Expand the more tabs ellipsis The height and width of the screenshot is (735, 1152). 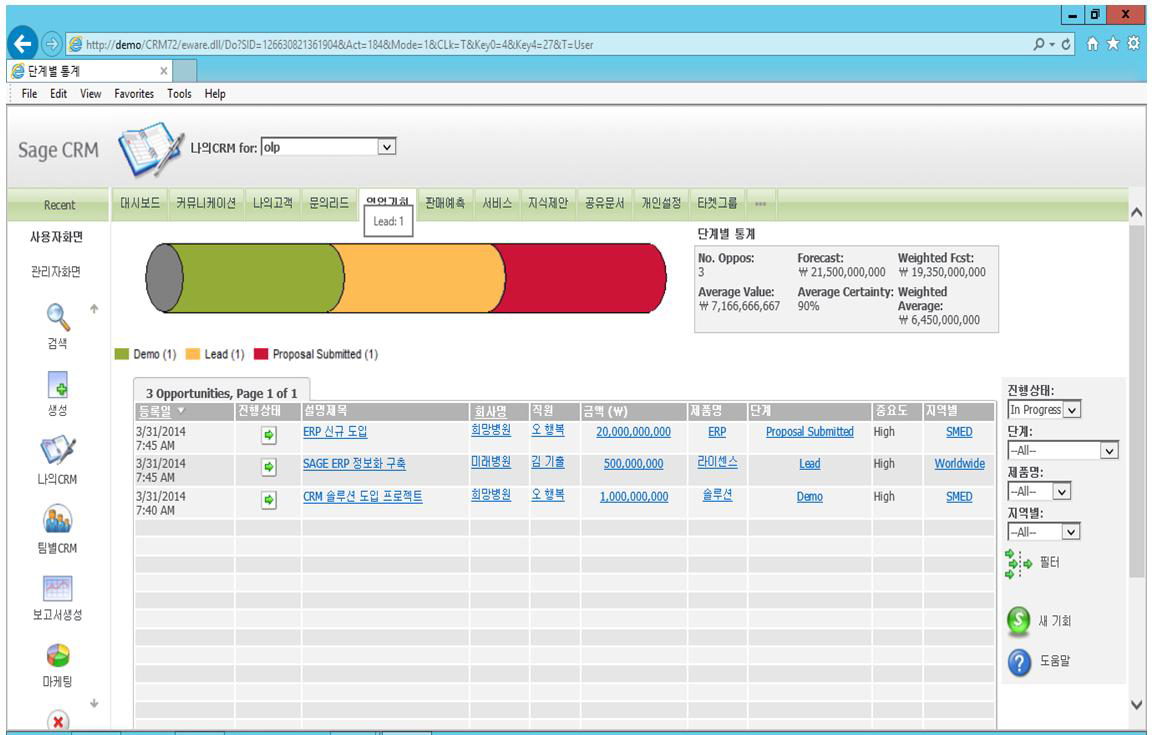click(760, 204)
